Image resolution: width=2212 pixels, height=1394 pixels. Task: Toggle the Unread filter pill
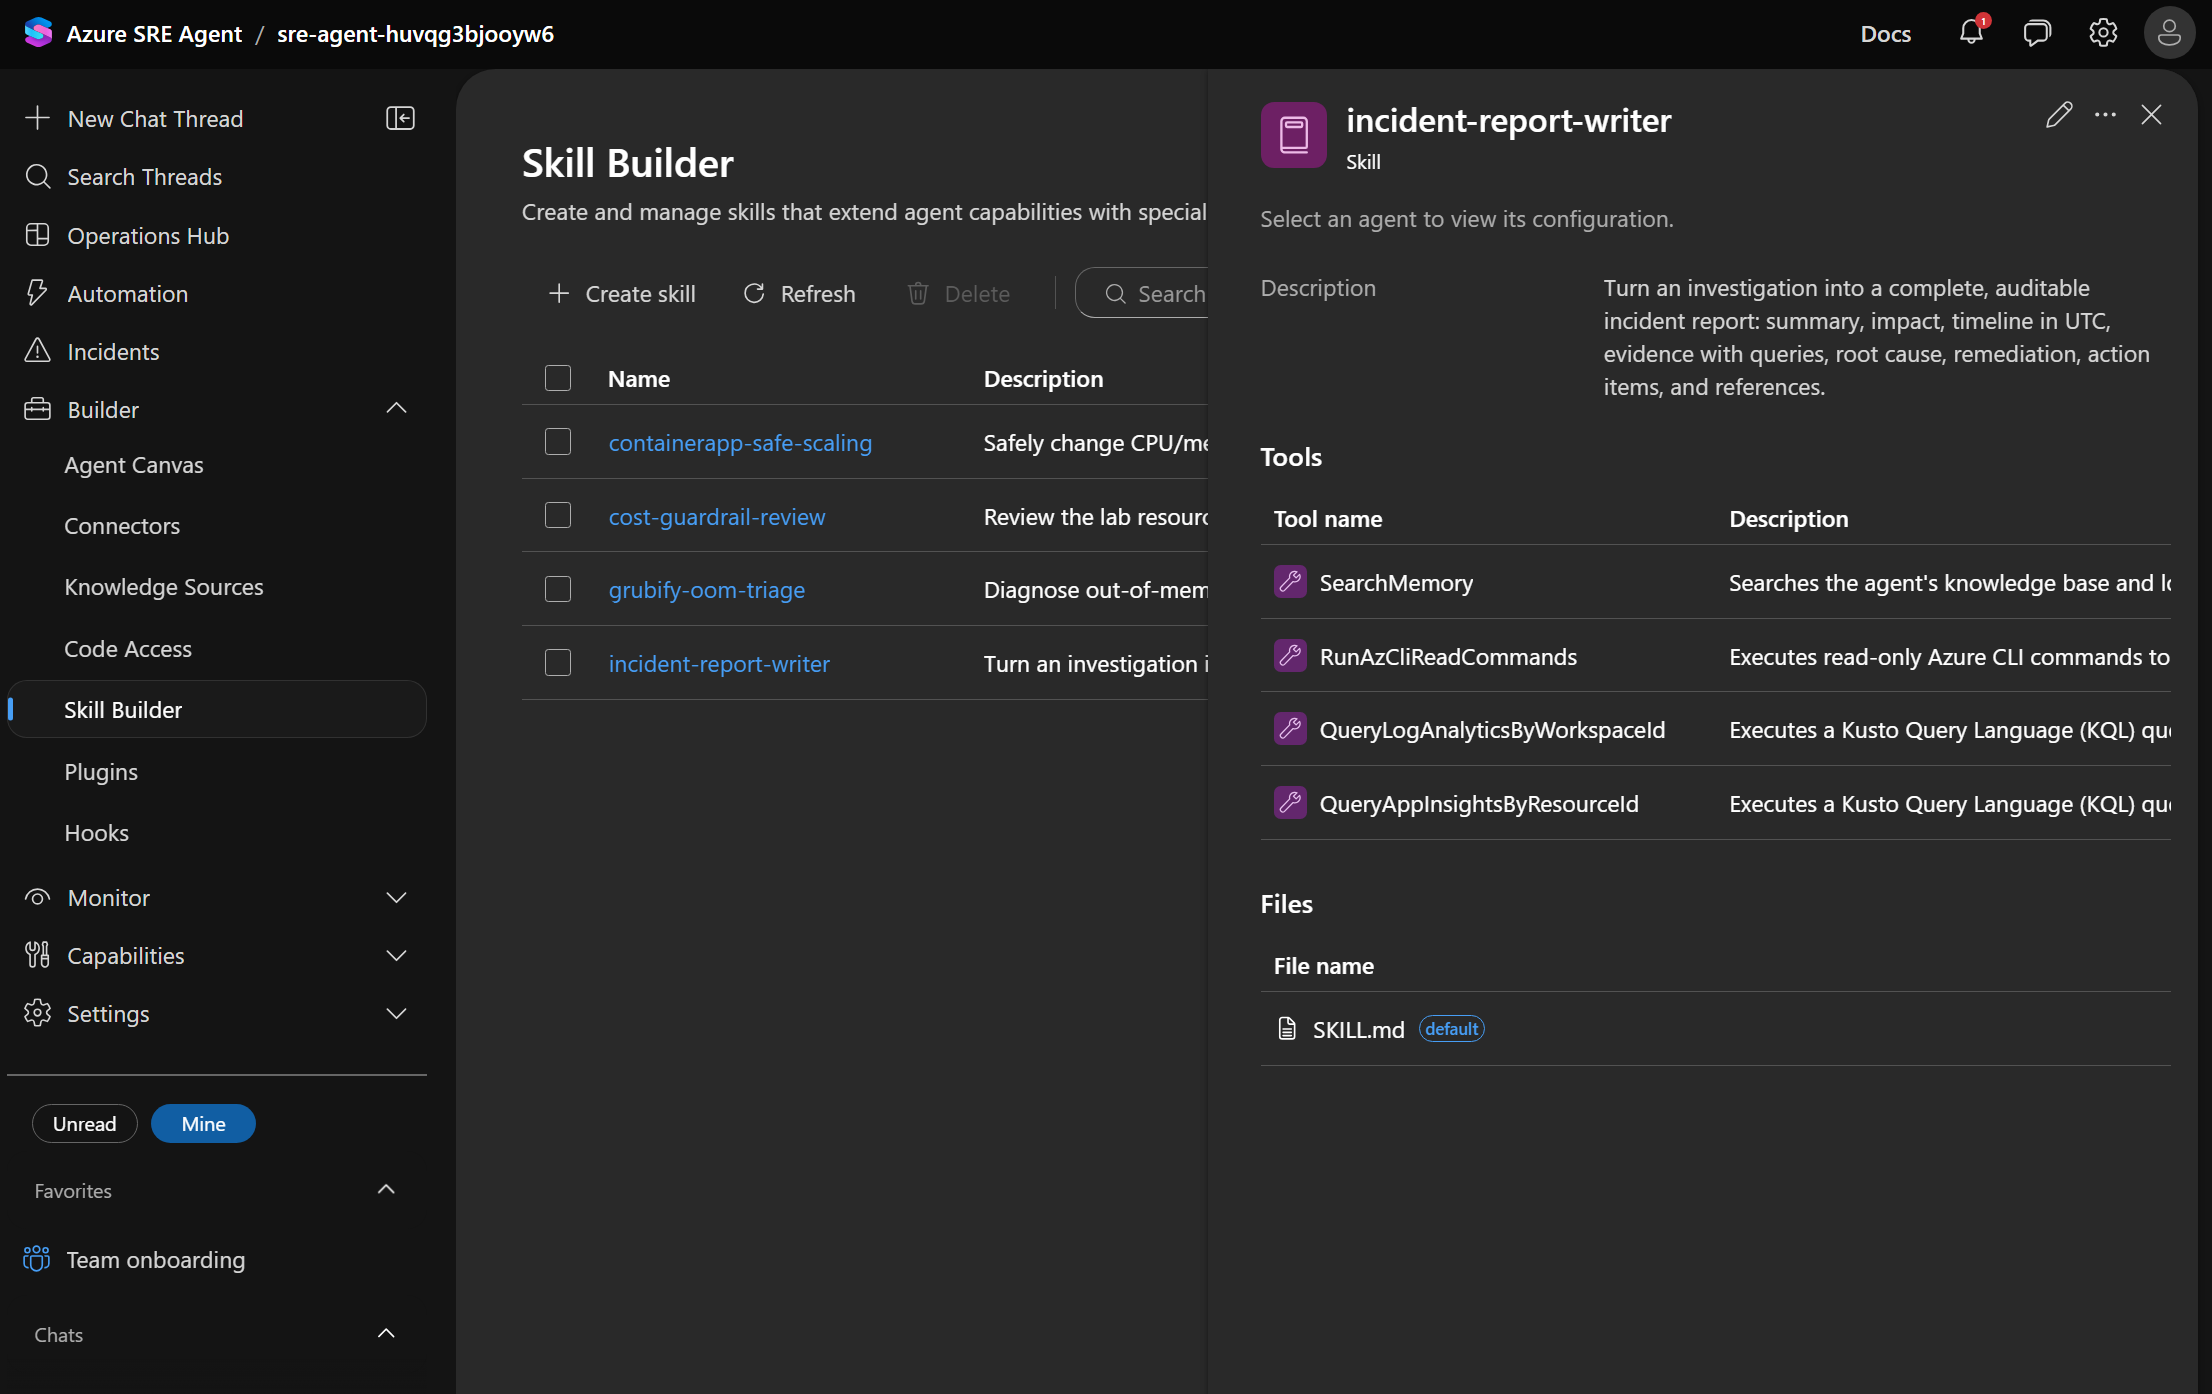point(85,1123)
